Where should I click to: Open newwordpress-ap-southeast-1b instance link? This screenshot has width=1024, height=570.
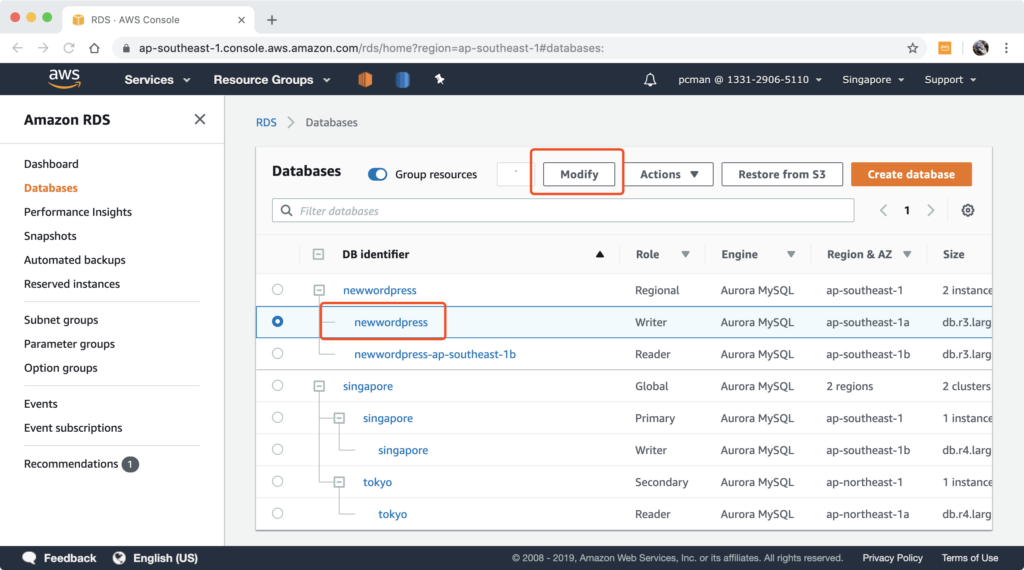435,354
